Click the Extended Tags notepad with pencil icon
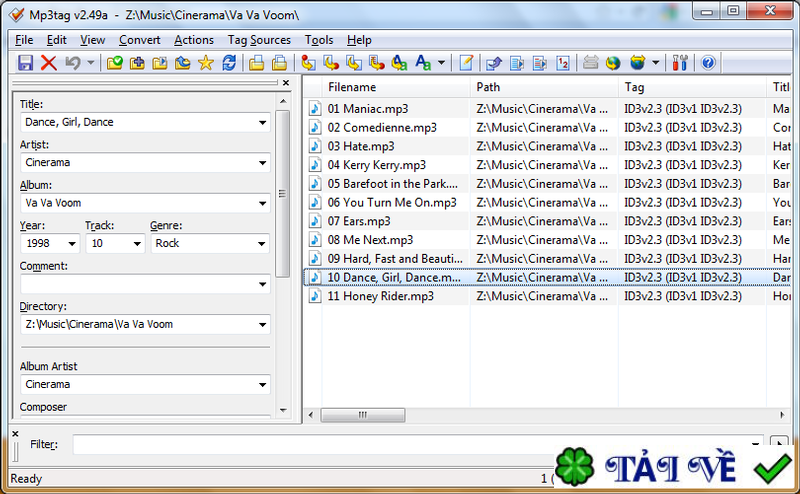This screenshot has height=494, width=800. [466, 63]
